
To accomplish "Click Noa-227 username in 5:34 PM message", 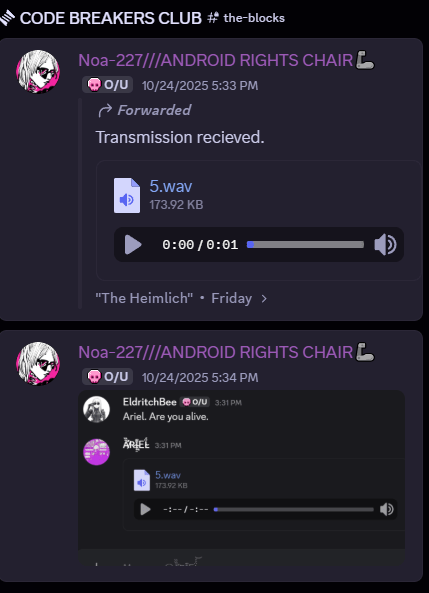I will coord(216,352).
